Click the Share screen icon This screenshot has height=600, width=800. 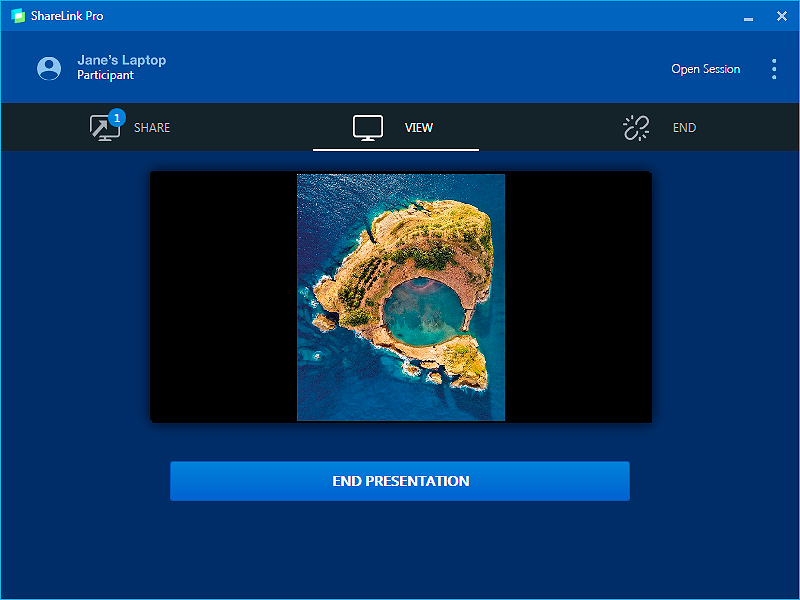[103, 129]
